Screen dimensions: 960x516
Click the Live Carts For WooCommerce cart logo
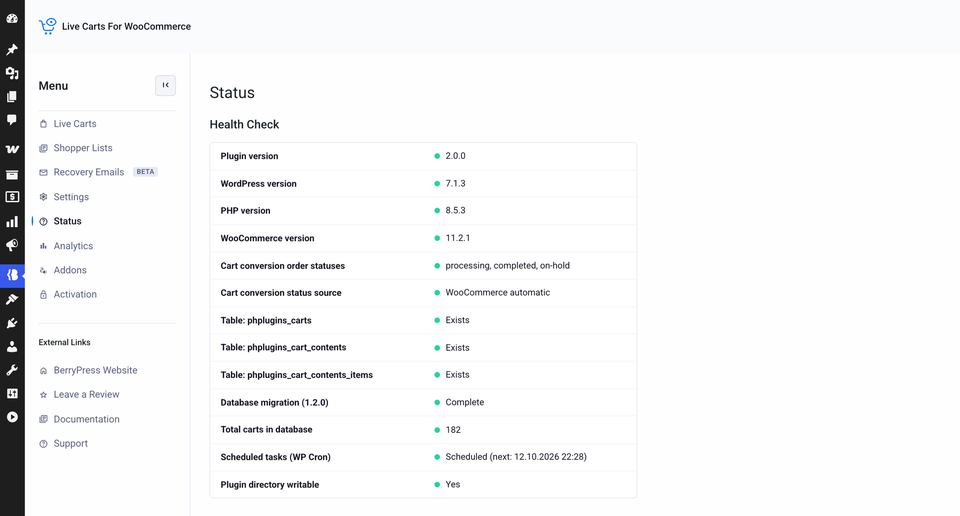click(47, 26)
